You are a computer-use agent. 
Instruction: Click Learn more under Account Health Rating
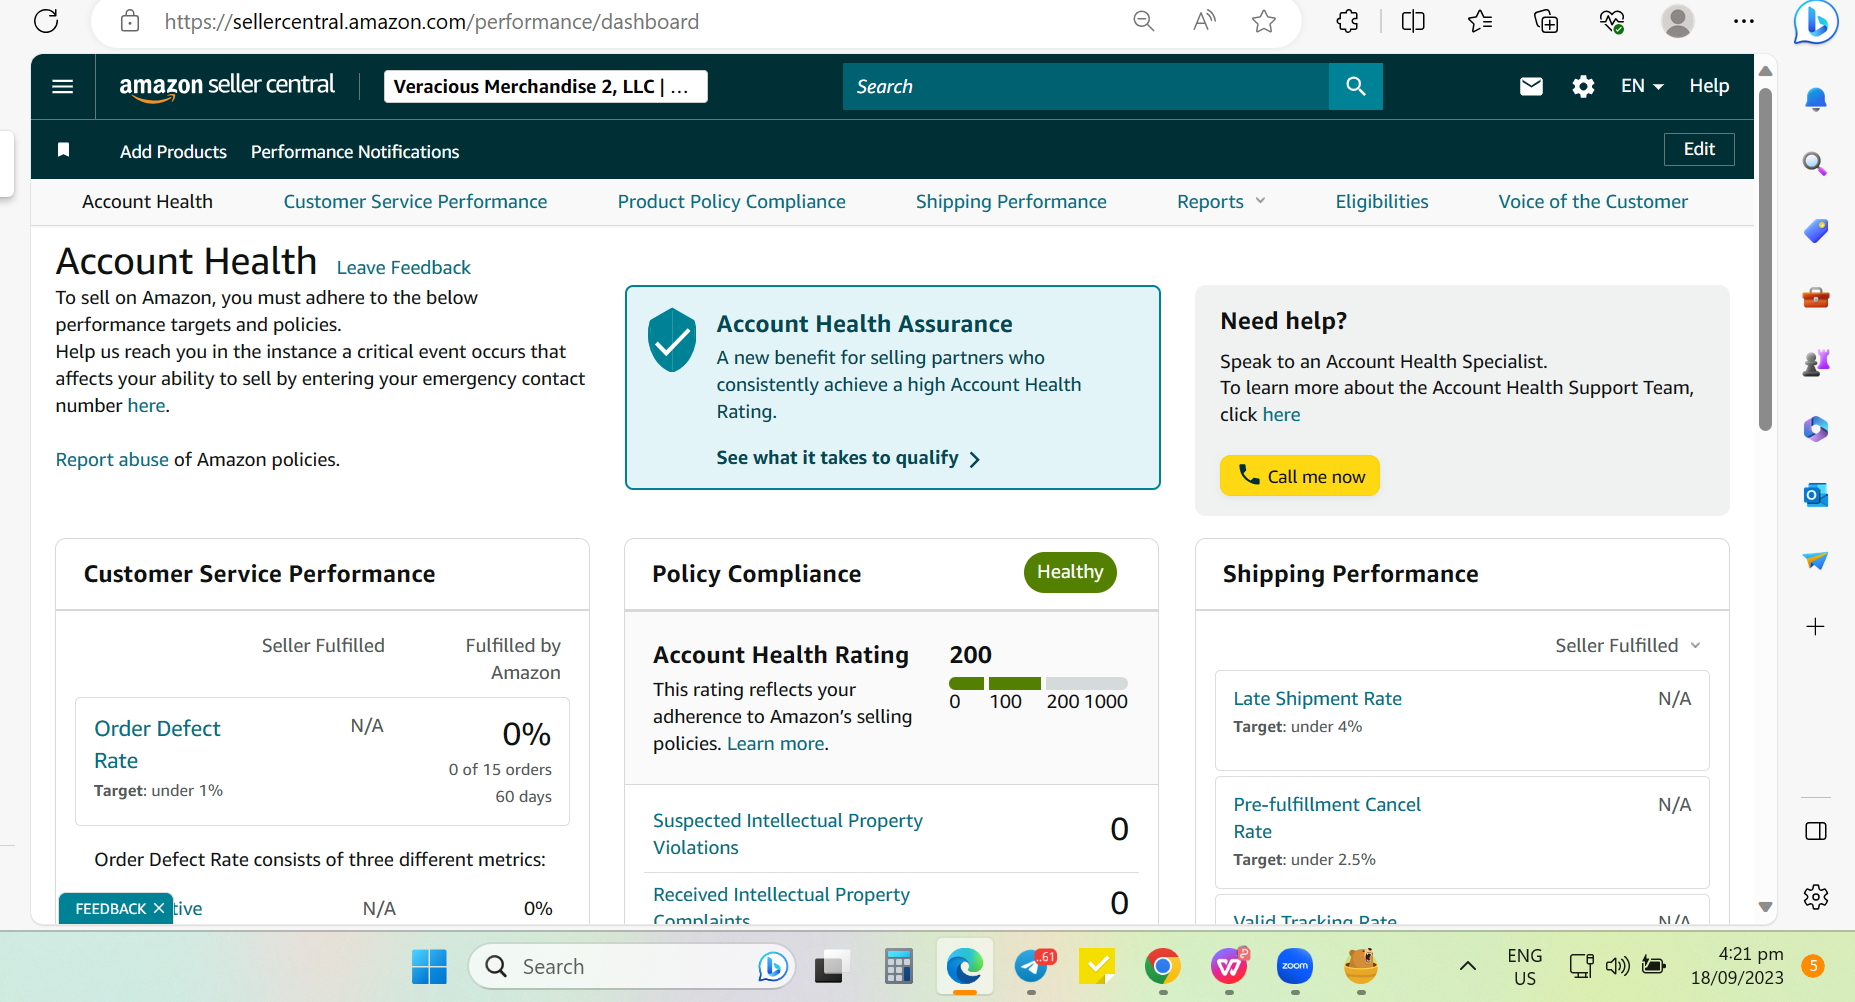(776, 744)
